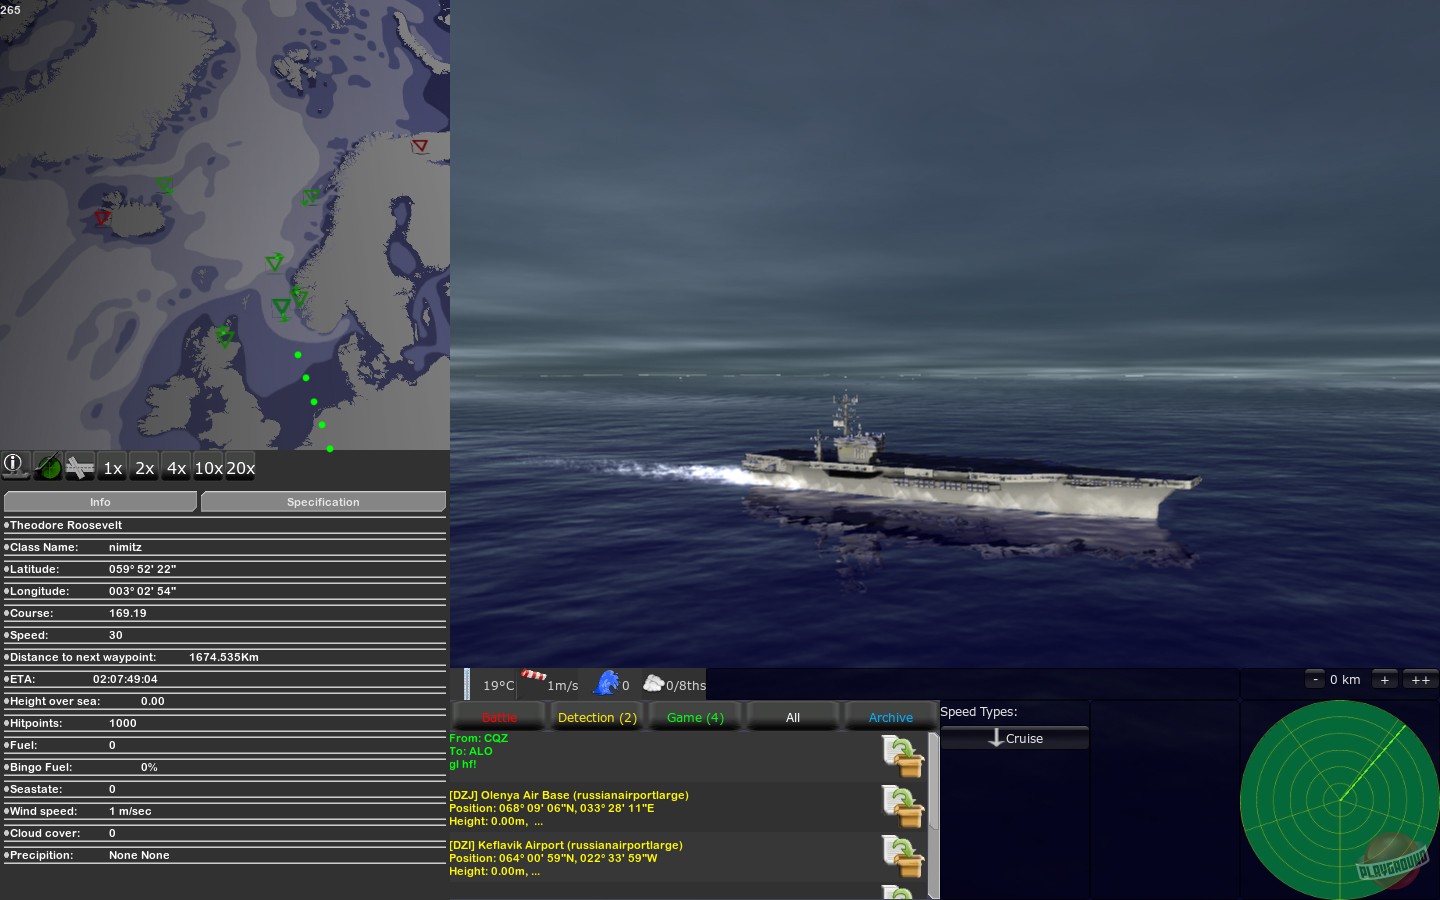The height and width of the screenshot is (900, 1440).
Task: Select the aircraft operations icon
Action: (x=80, y=467)
